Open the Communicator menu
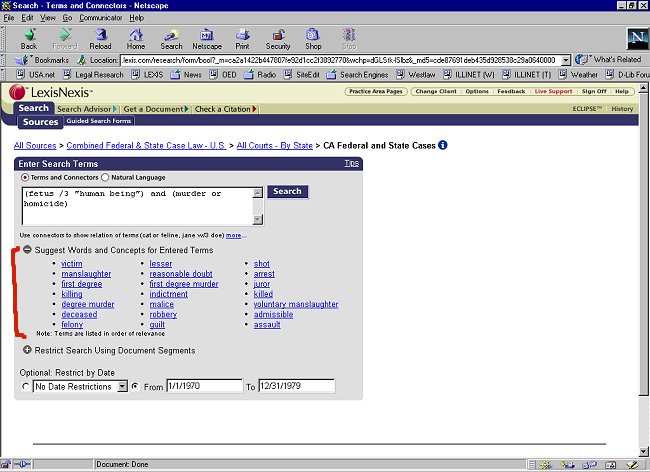650x472 pixels. [x=101, y=18]
